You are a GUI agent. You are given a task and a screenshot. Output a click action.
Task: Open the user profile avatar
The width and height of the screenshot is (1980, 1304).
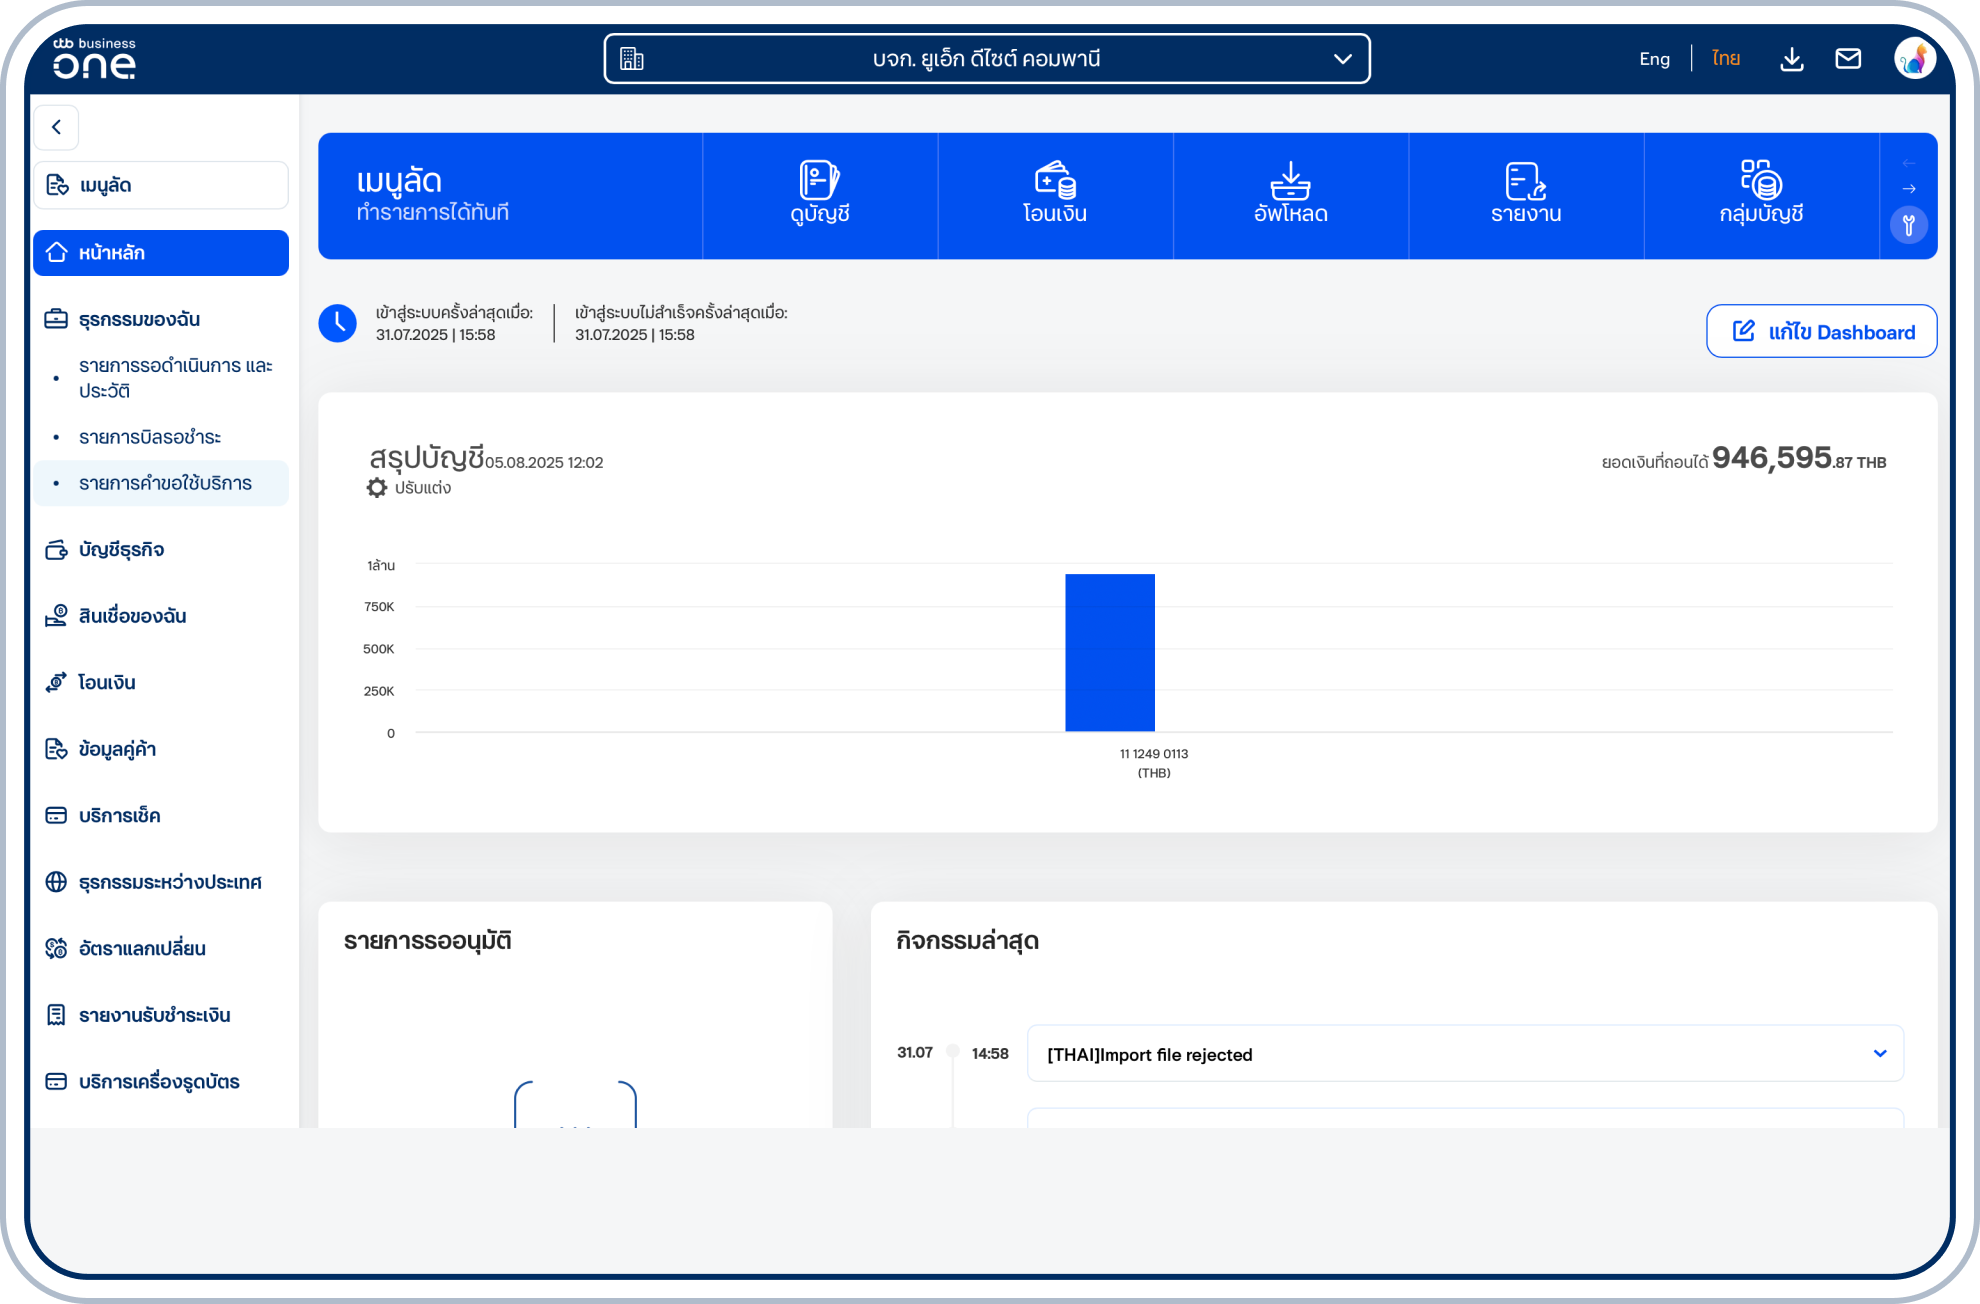tap(1914, 59)
